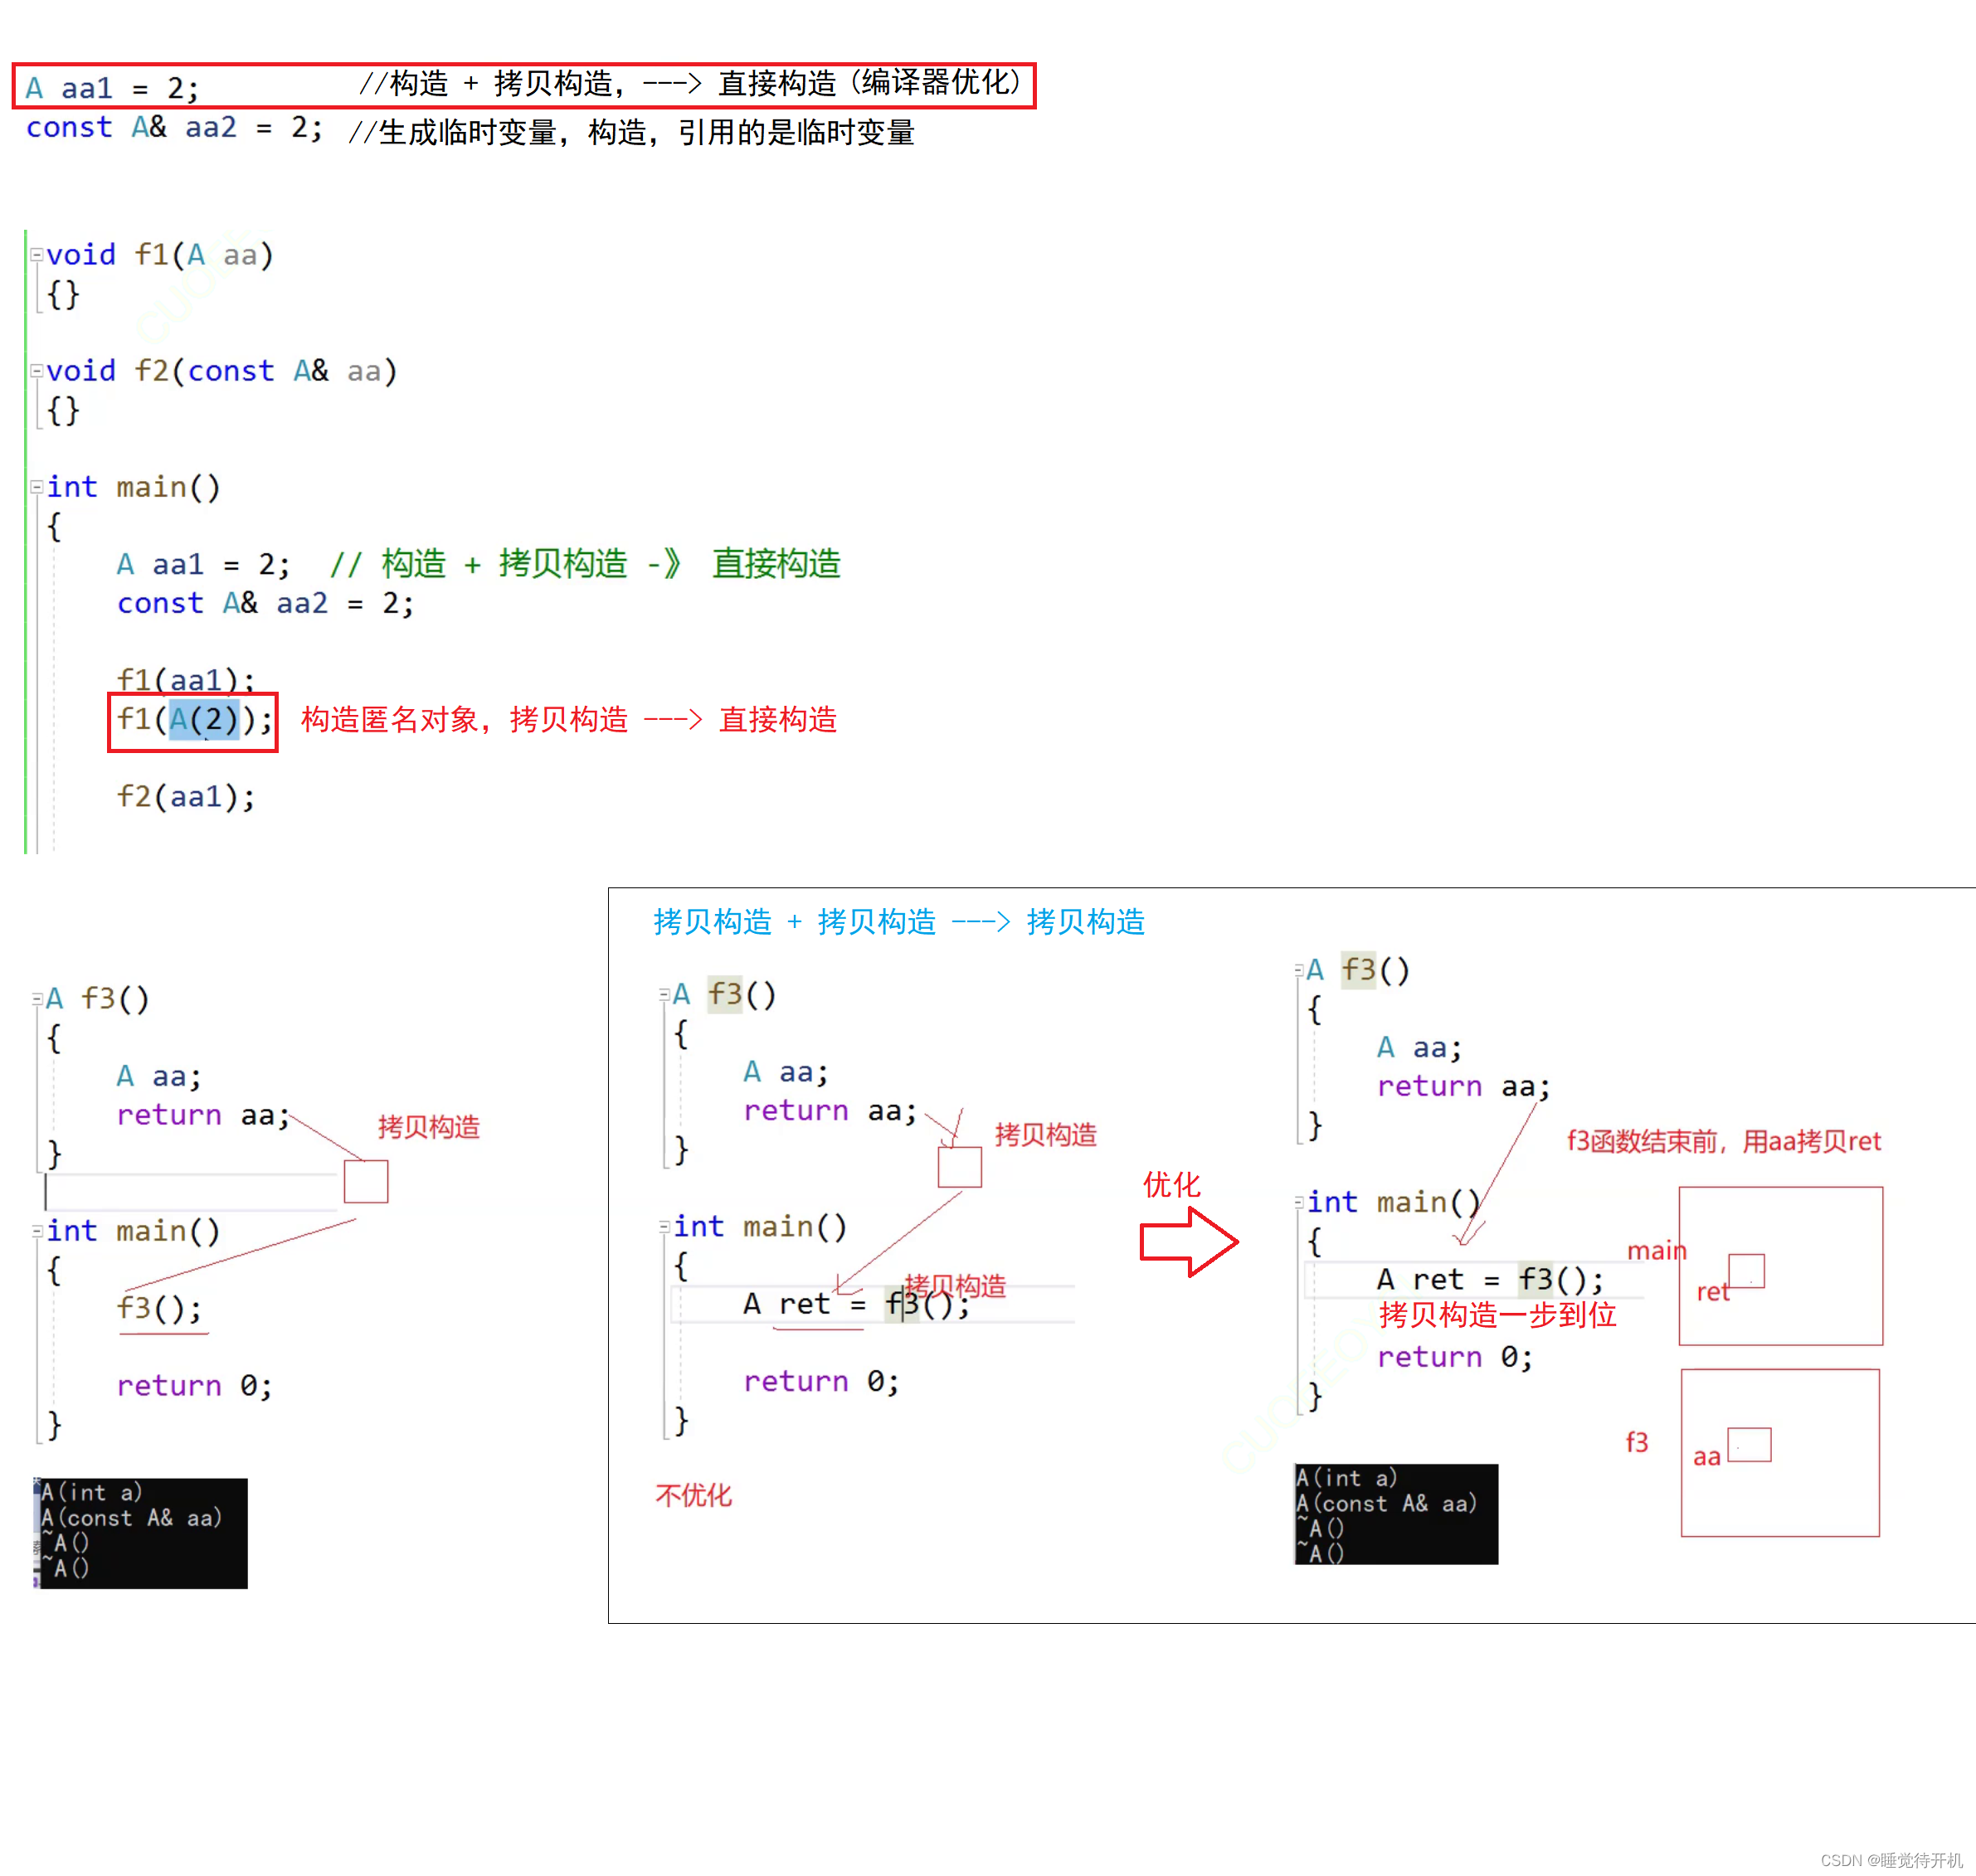Viewport: 1976px width, 1876px height.
Task: Click the line f2(aa1);
Action: [186, 797]
